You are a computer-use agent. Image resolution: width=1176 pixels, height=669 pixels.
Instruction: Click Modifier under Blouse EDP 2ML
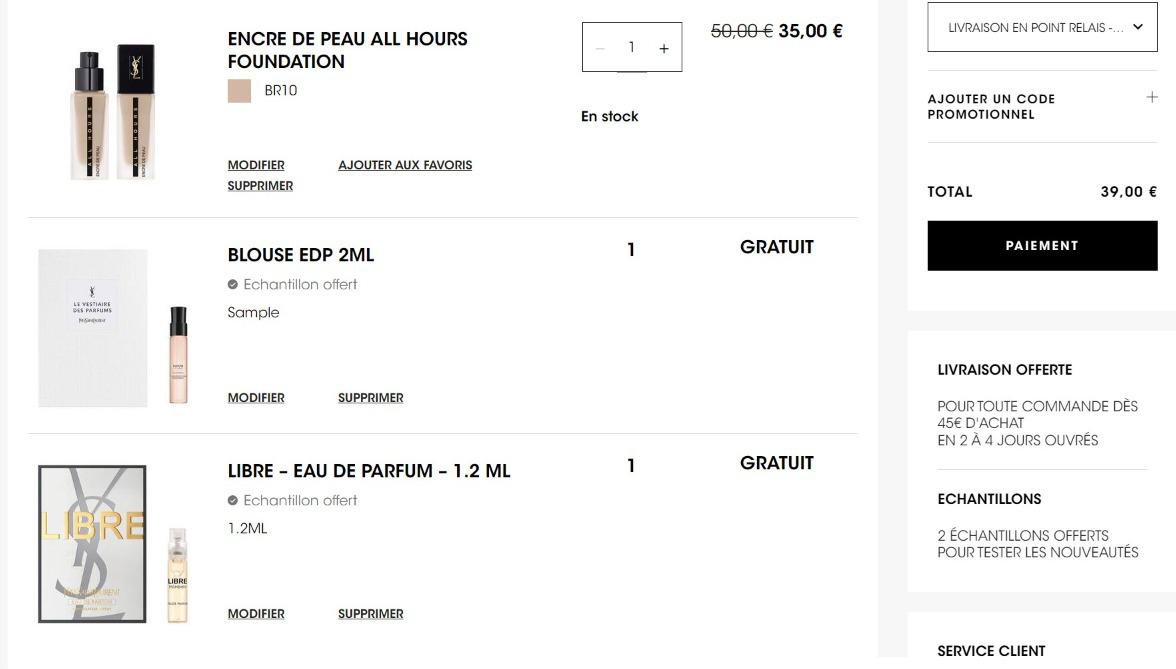pyautogui.click(x=256, y=398)
